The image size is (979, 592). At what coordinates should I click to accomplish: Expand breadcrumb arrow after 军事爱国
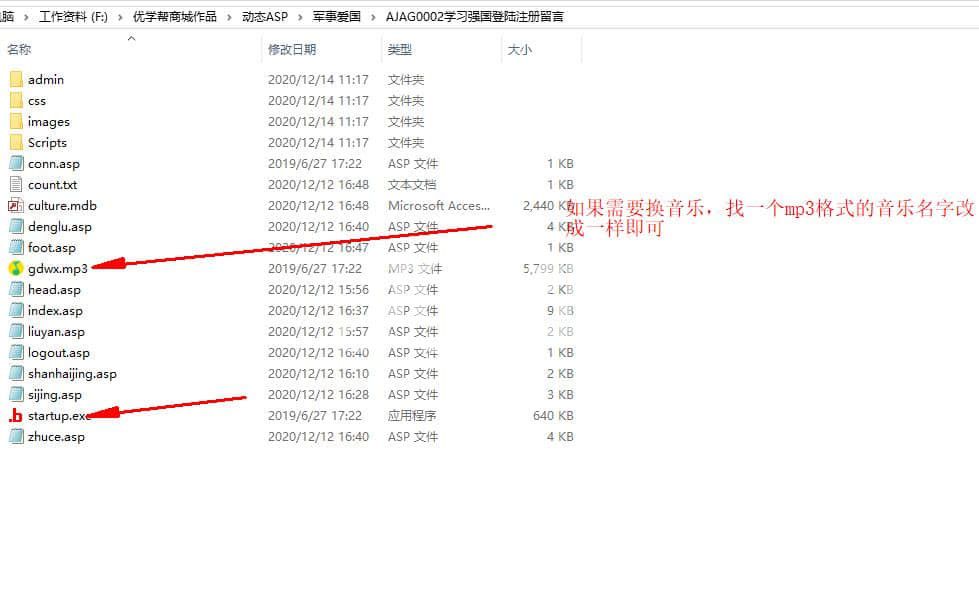[x=372, y=16]
